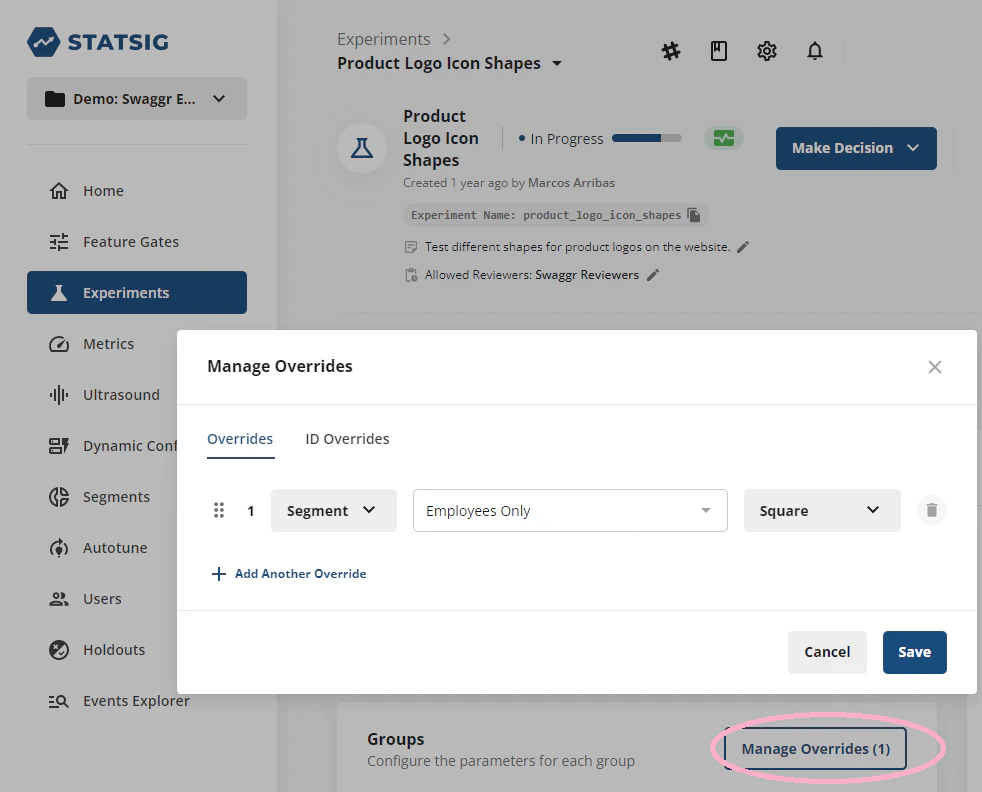Click the Allowed Reviewers clipboard icon
982x792 pixels.
[x=411, y=275]
